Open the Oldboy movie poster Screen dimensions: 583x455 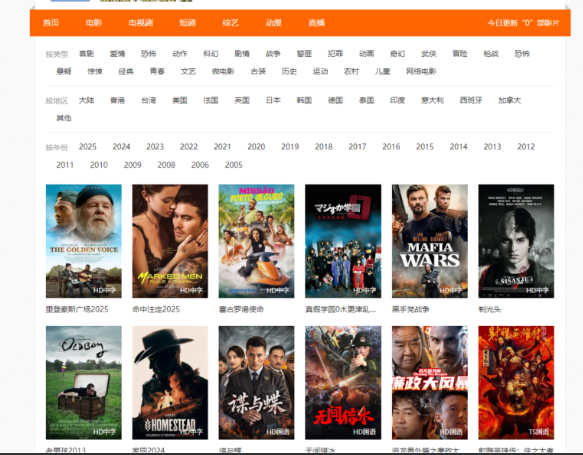[x=84, y=383]
